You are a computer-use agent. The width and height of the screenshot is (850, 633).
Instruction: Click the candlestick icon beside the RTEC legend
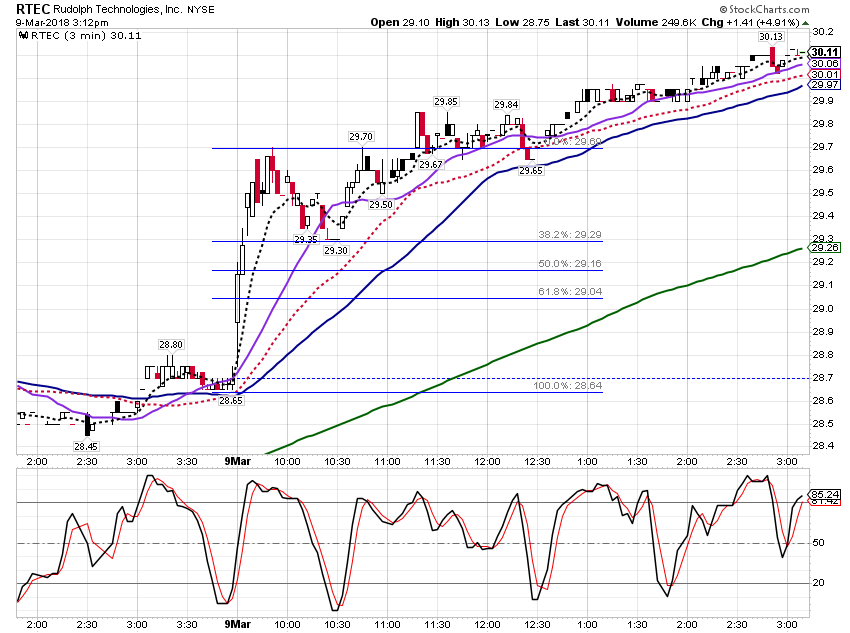pos(23,35)
